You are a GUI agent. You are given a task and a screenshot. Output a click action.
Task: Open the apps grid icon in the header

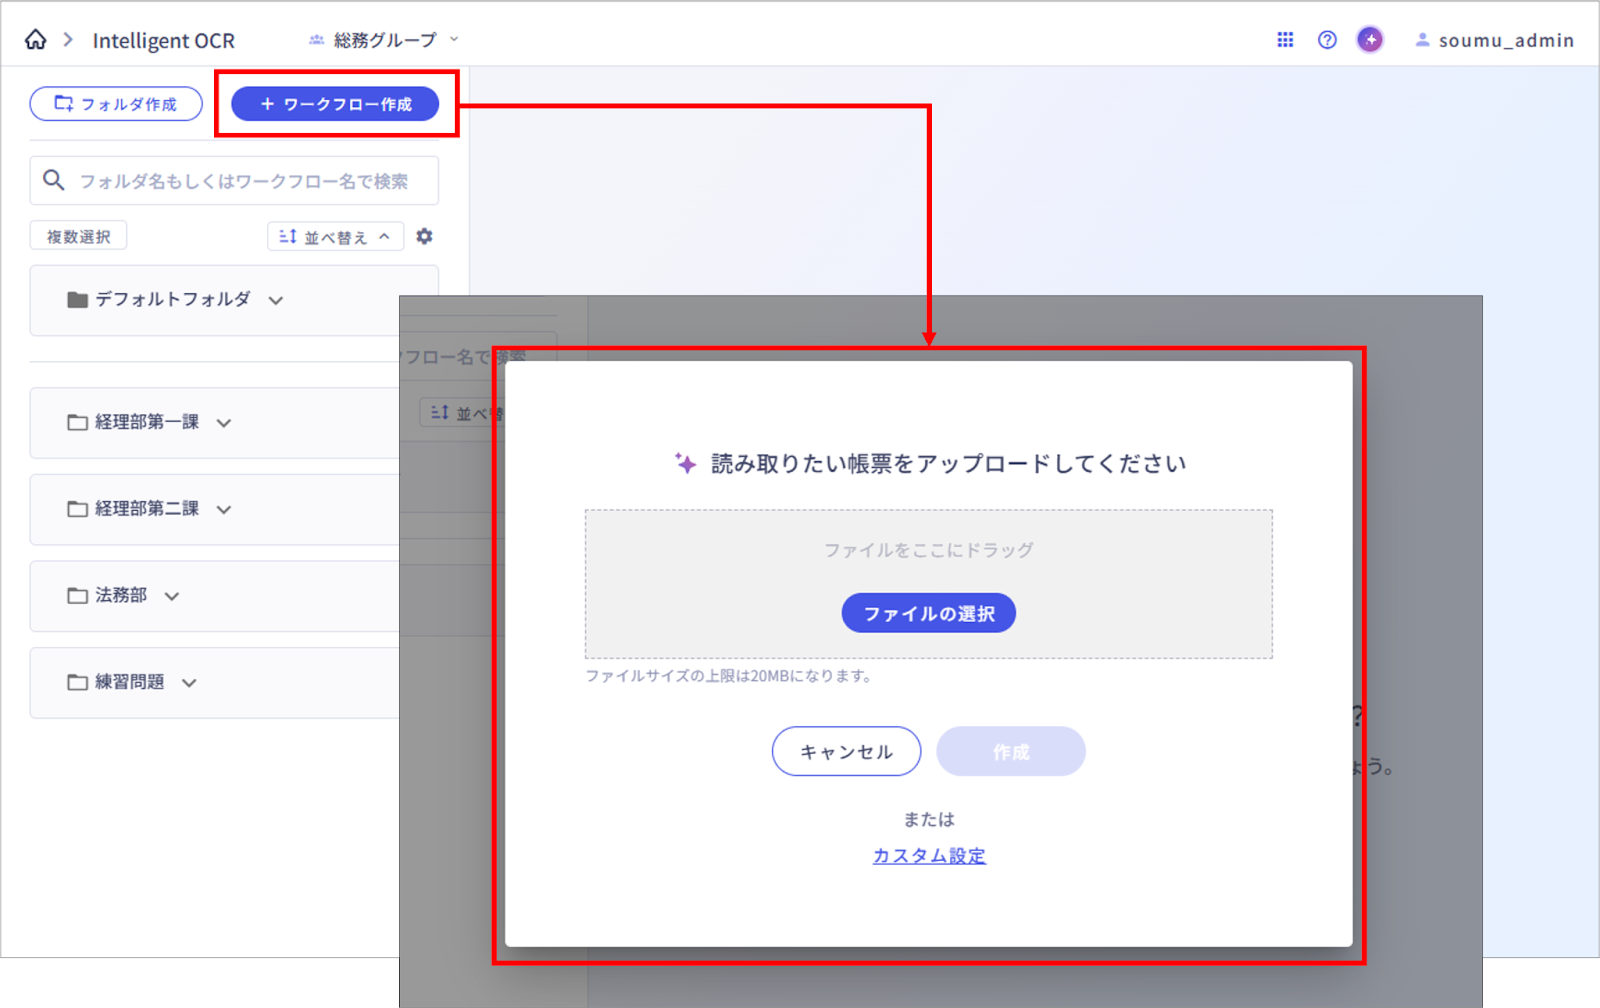[1285, 39]
